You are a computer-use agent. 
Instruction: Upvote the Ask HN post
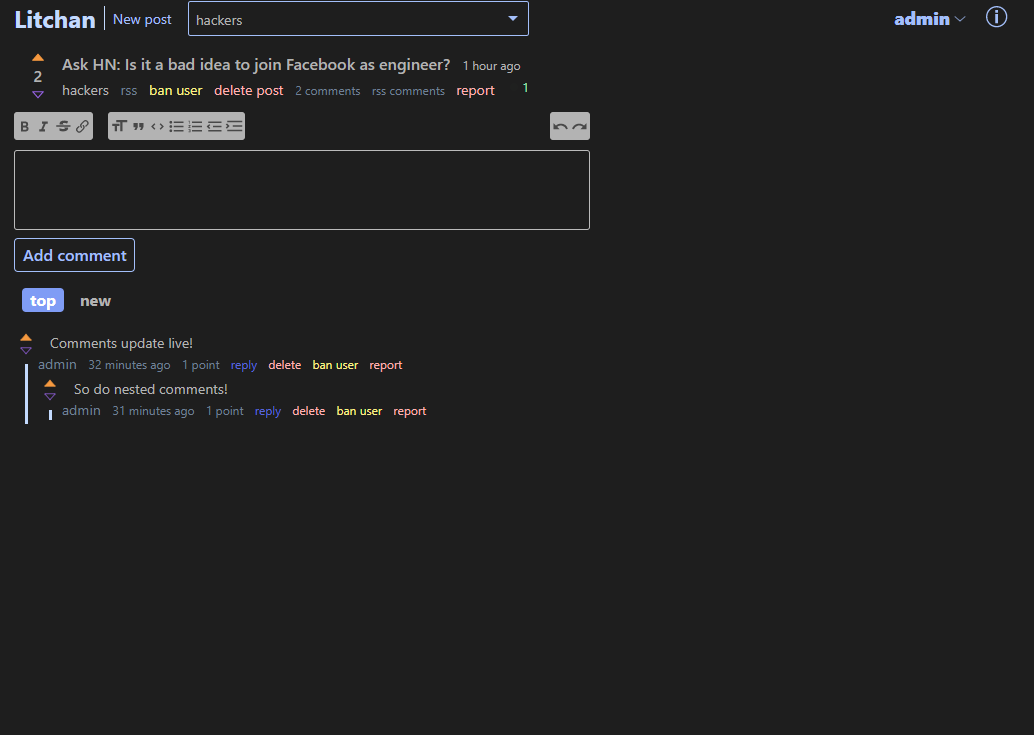[x=38, y=58]
